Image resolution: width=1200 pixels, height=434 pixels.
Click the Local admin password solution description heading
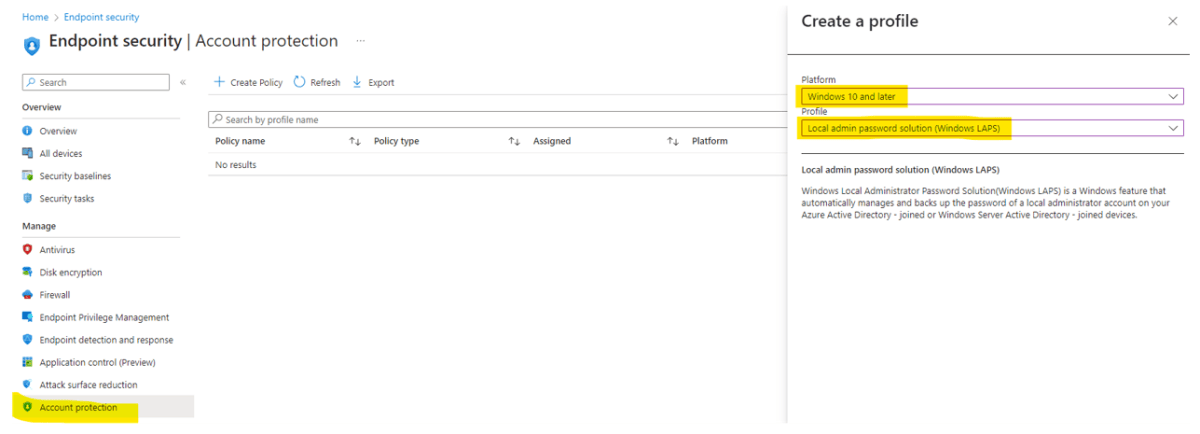(x=900, y=169)
